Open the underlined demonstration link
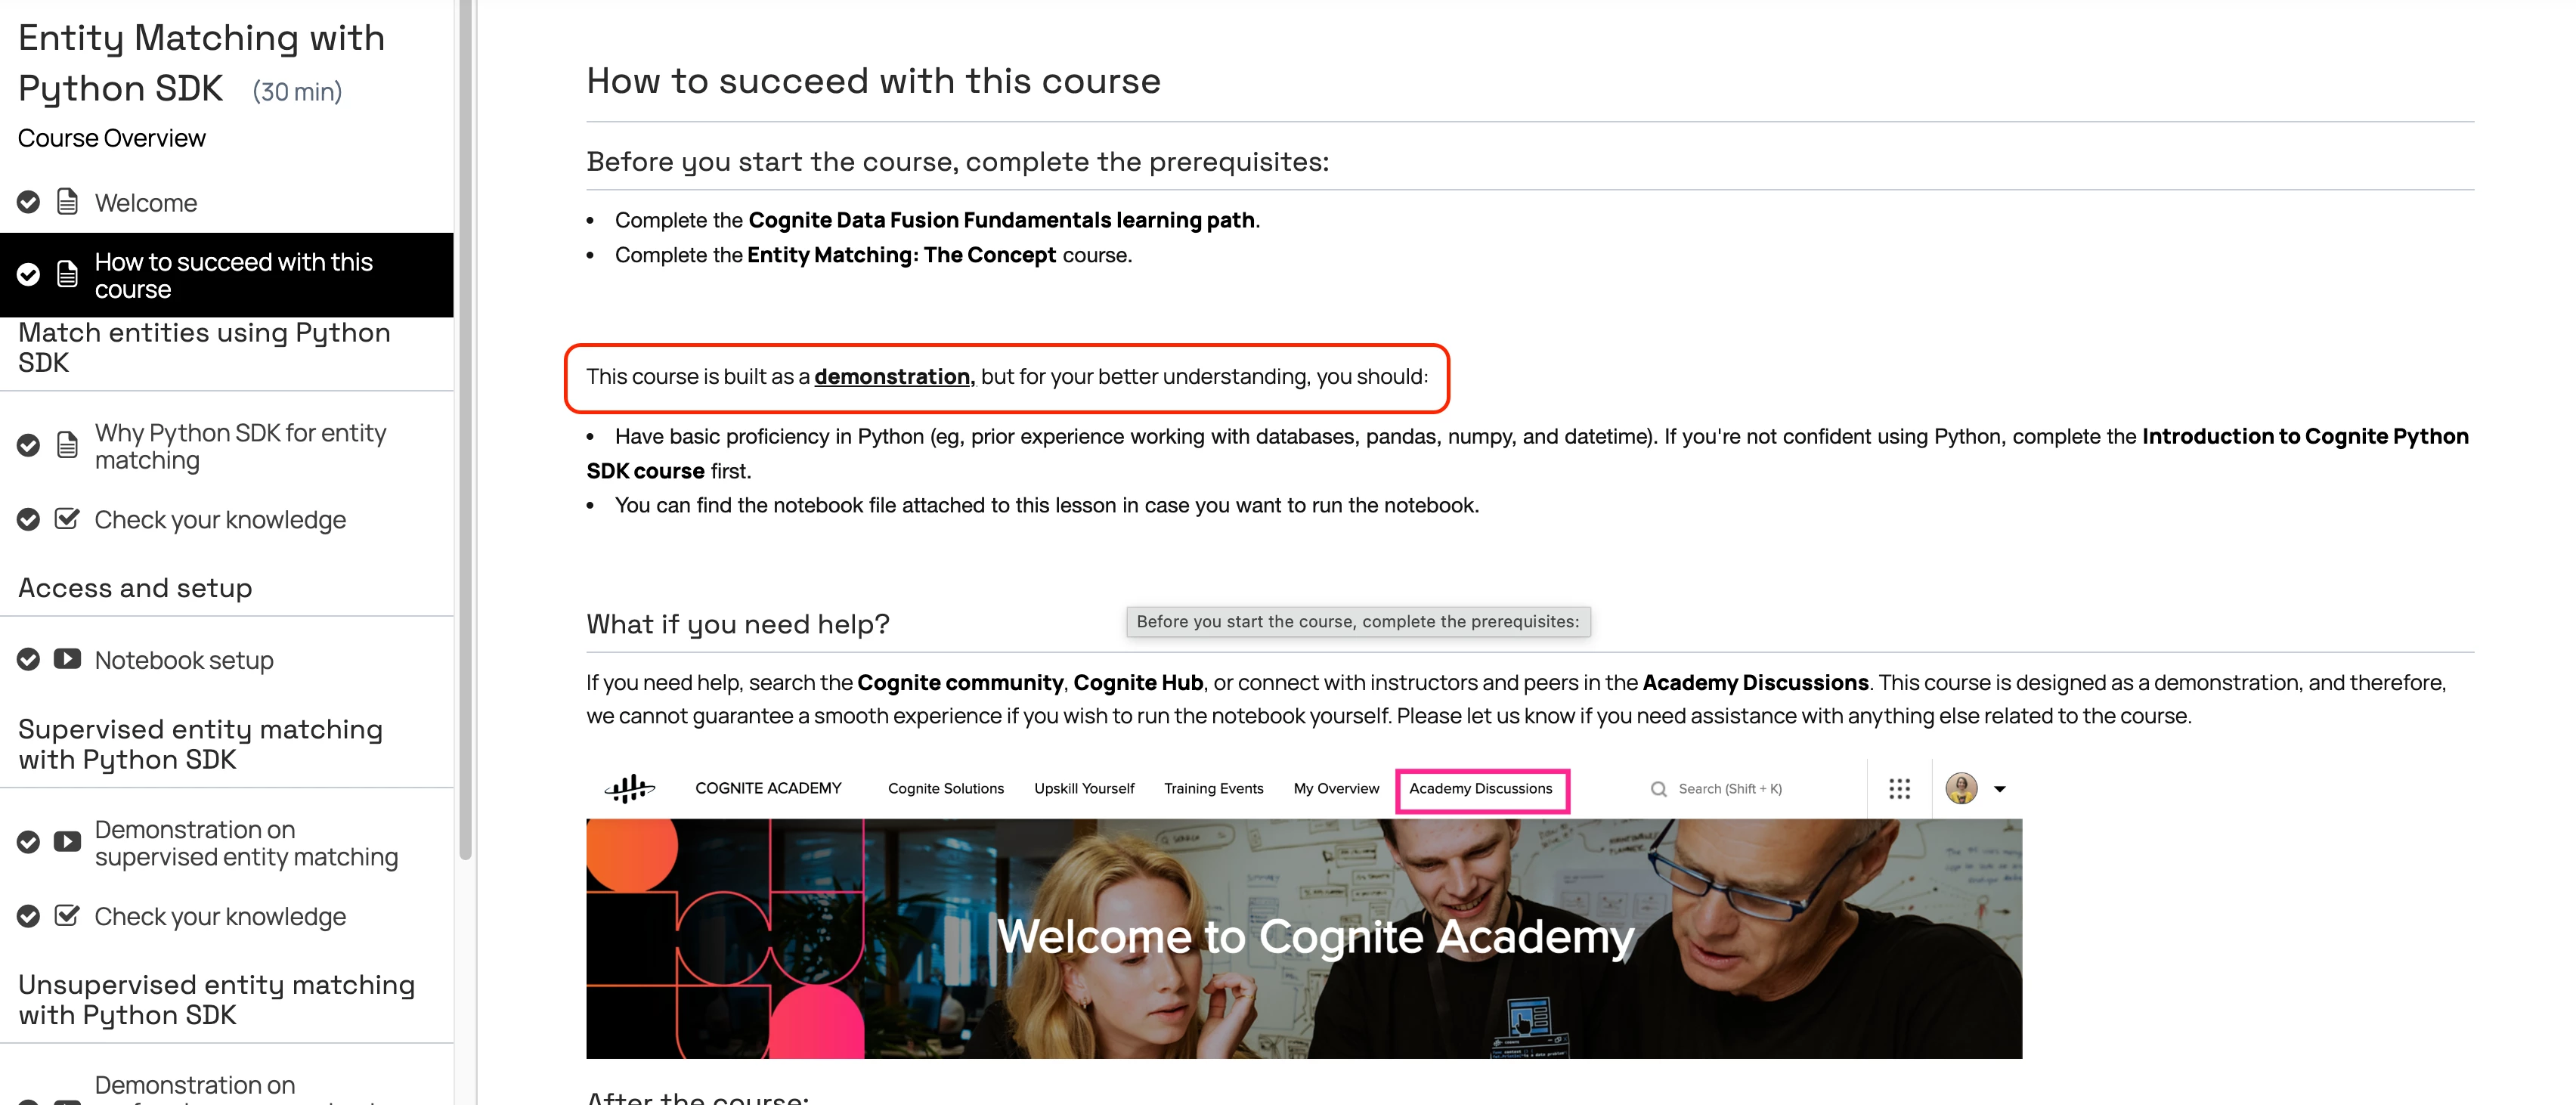 (892, 377)
